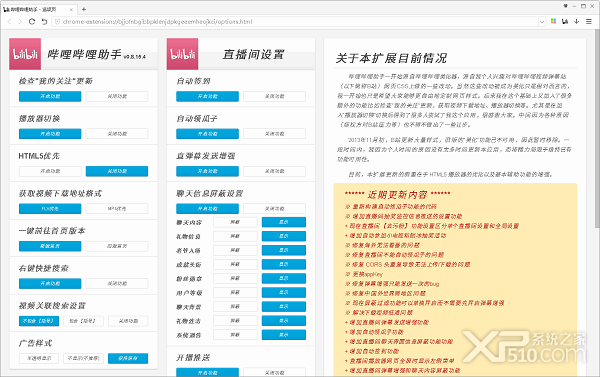The height and width of the screenshot is (377, 600).
Task: Click the 关于本扩展目前情况 heading
Action: click(x=391, y=58)
